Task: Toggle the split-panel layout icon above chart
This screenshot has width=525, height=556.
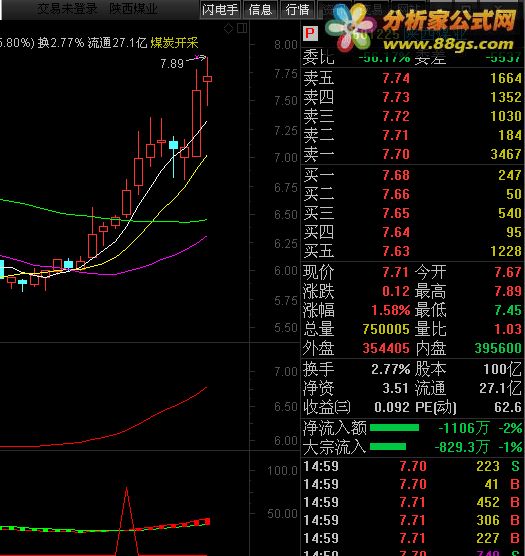Action: (242, 28)
